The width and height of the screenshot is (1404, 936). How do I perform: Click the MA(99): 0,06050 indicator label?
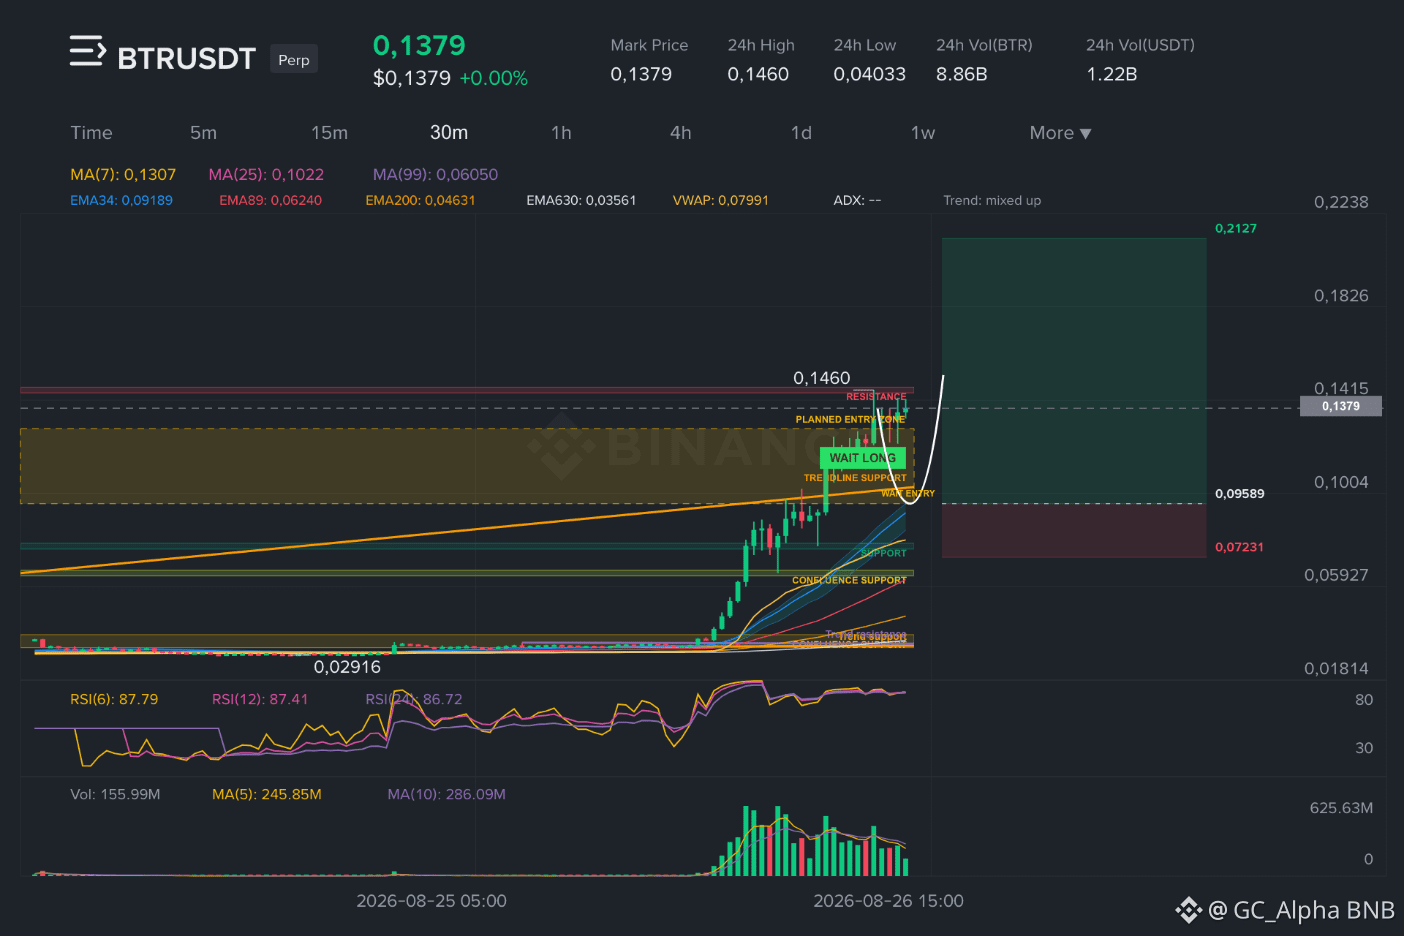click(435, 174)
